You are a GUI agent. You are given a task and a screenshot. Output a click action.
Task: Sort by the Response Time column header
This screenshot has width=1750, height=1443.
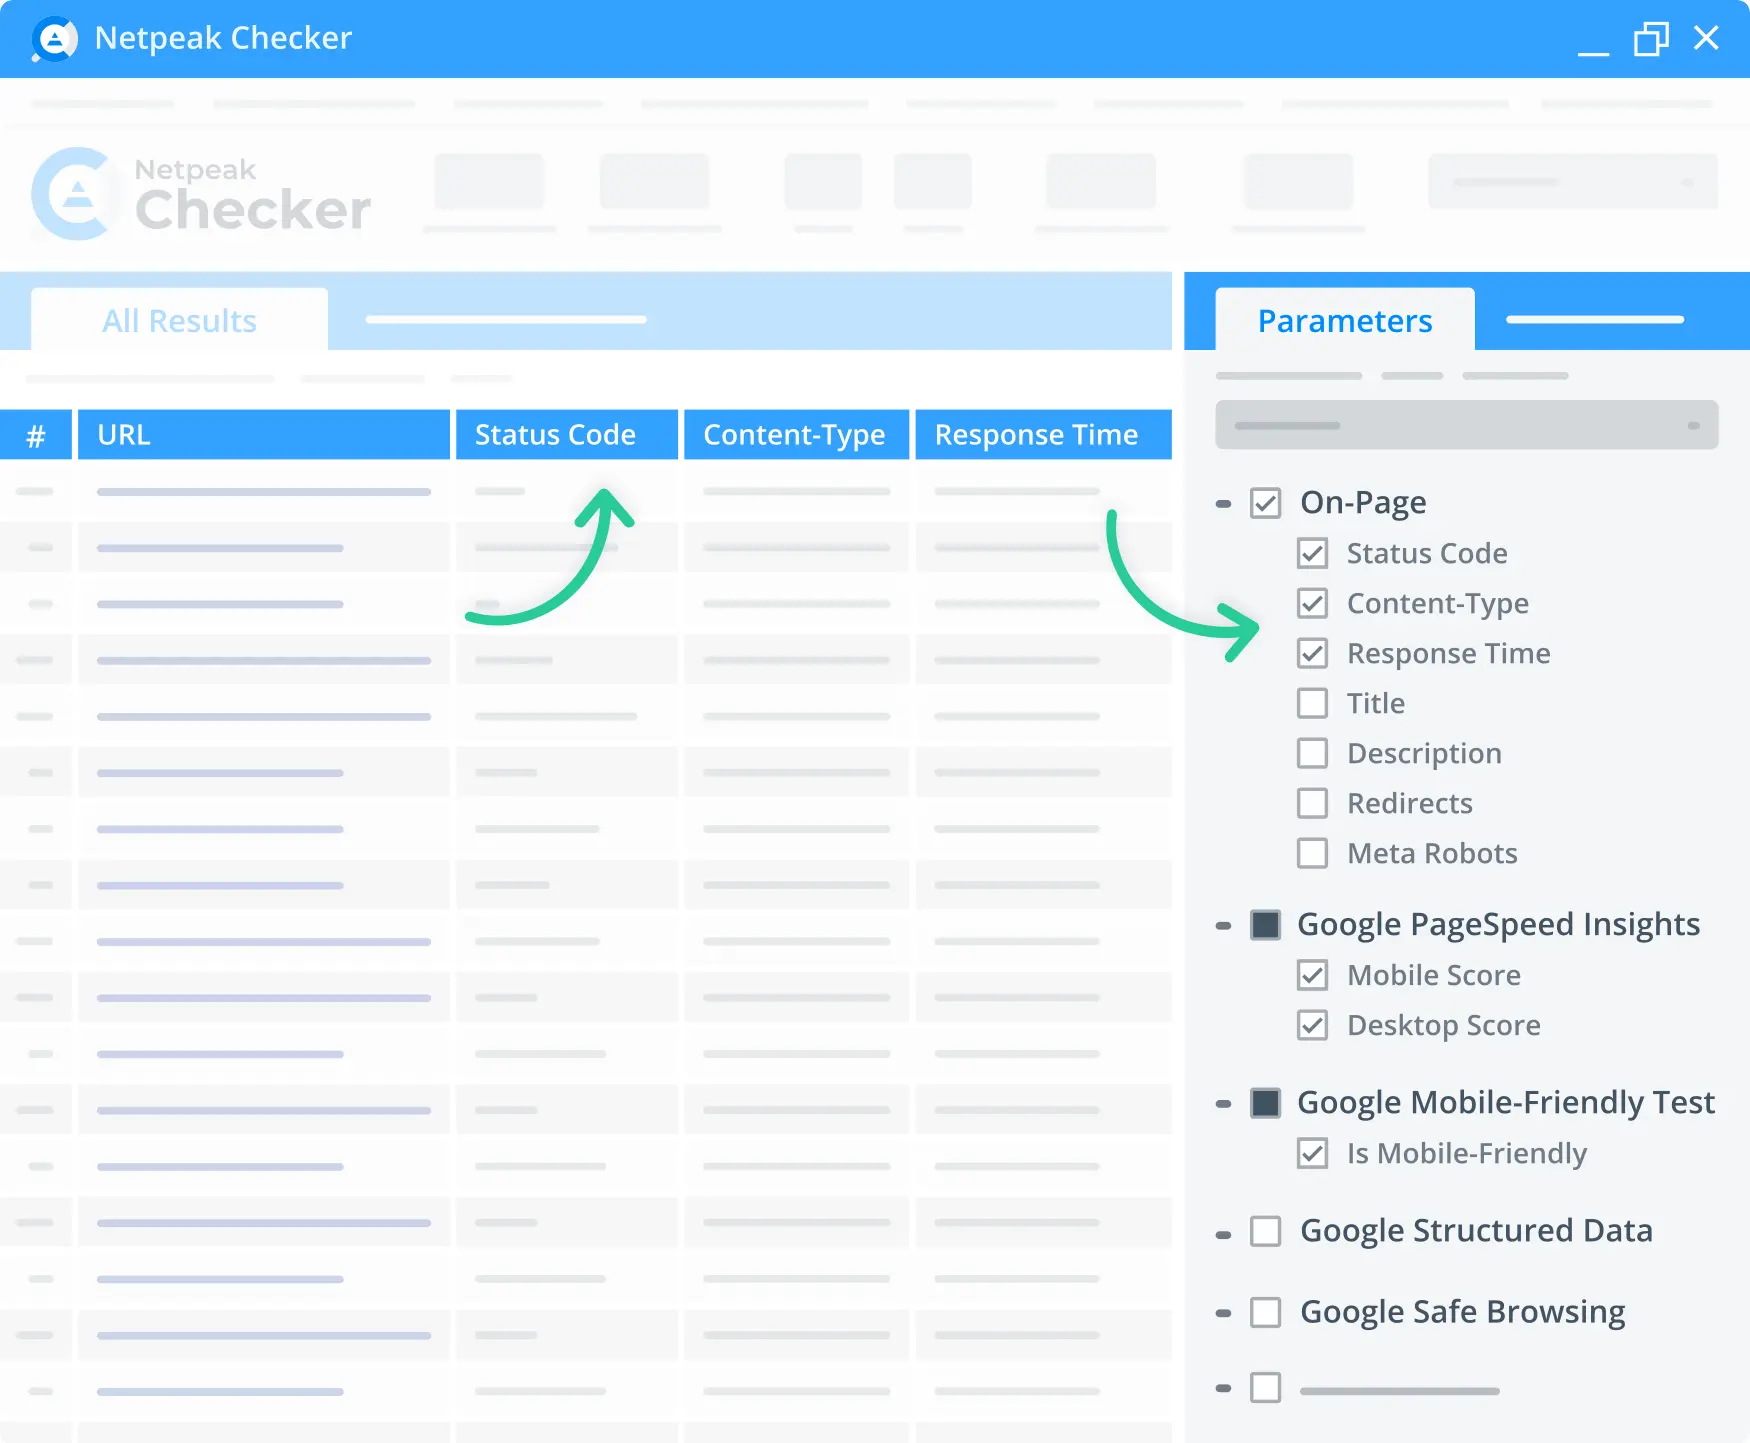[1043, 434]
